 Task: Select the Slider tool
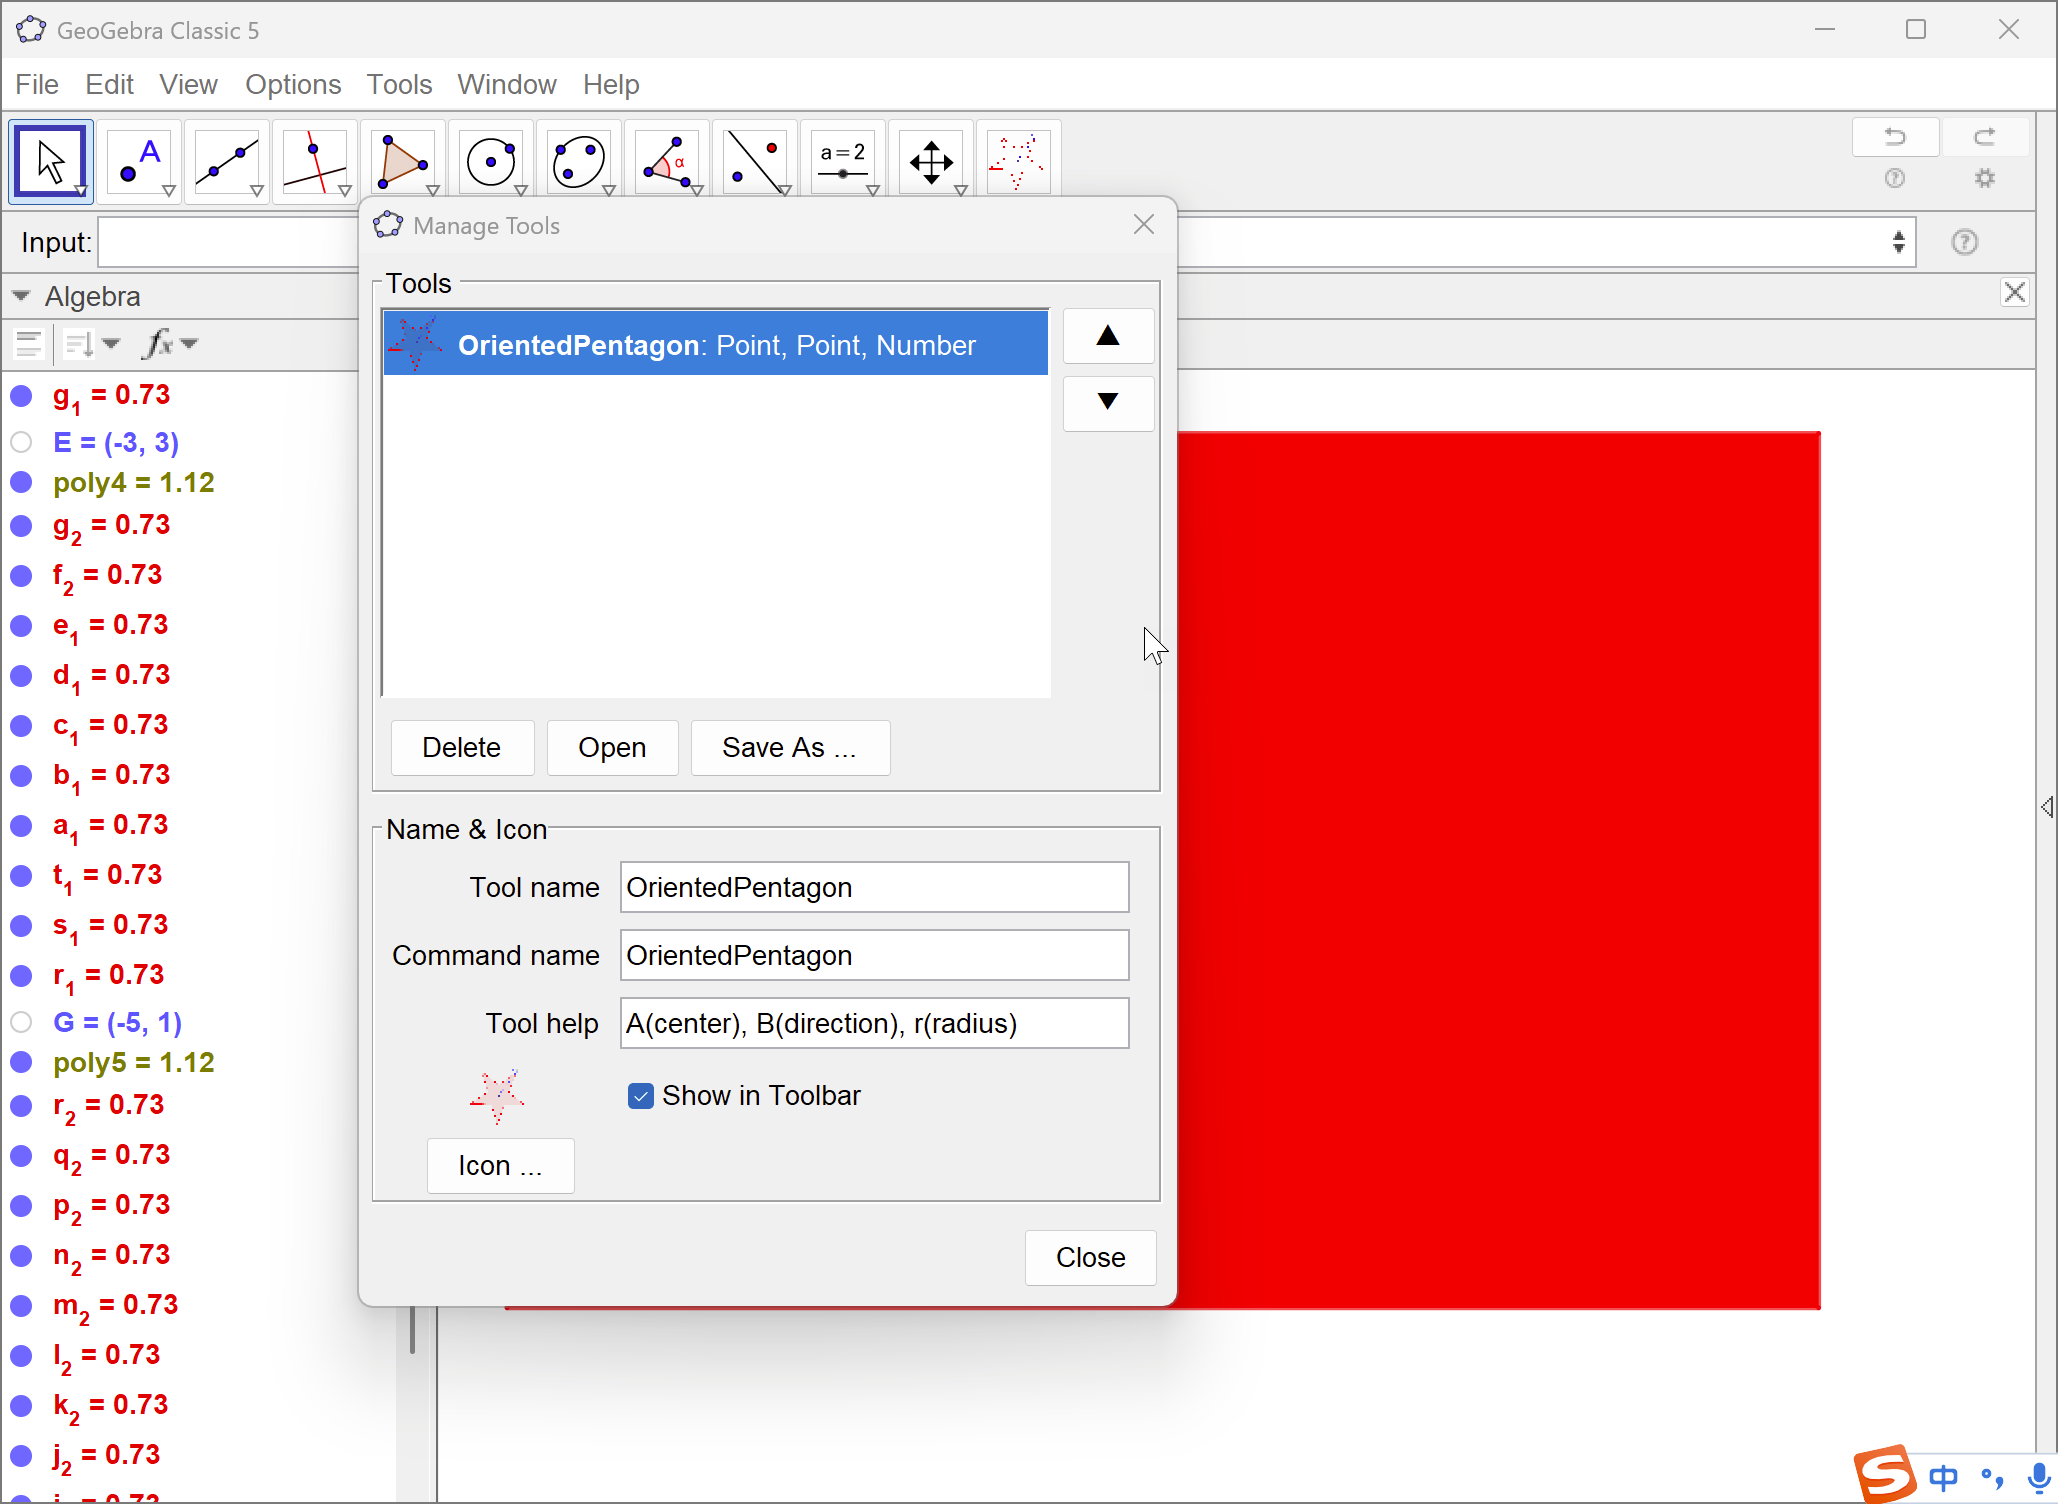click(x=843, y=162)
